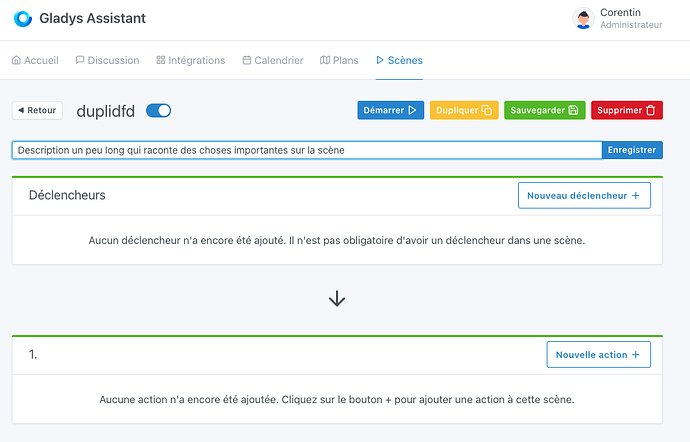Save the scene with Sauvegarder
Screen dimensions: 690x442
(x=544, y=110)
